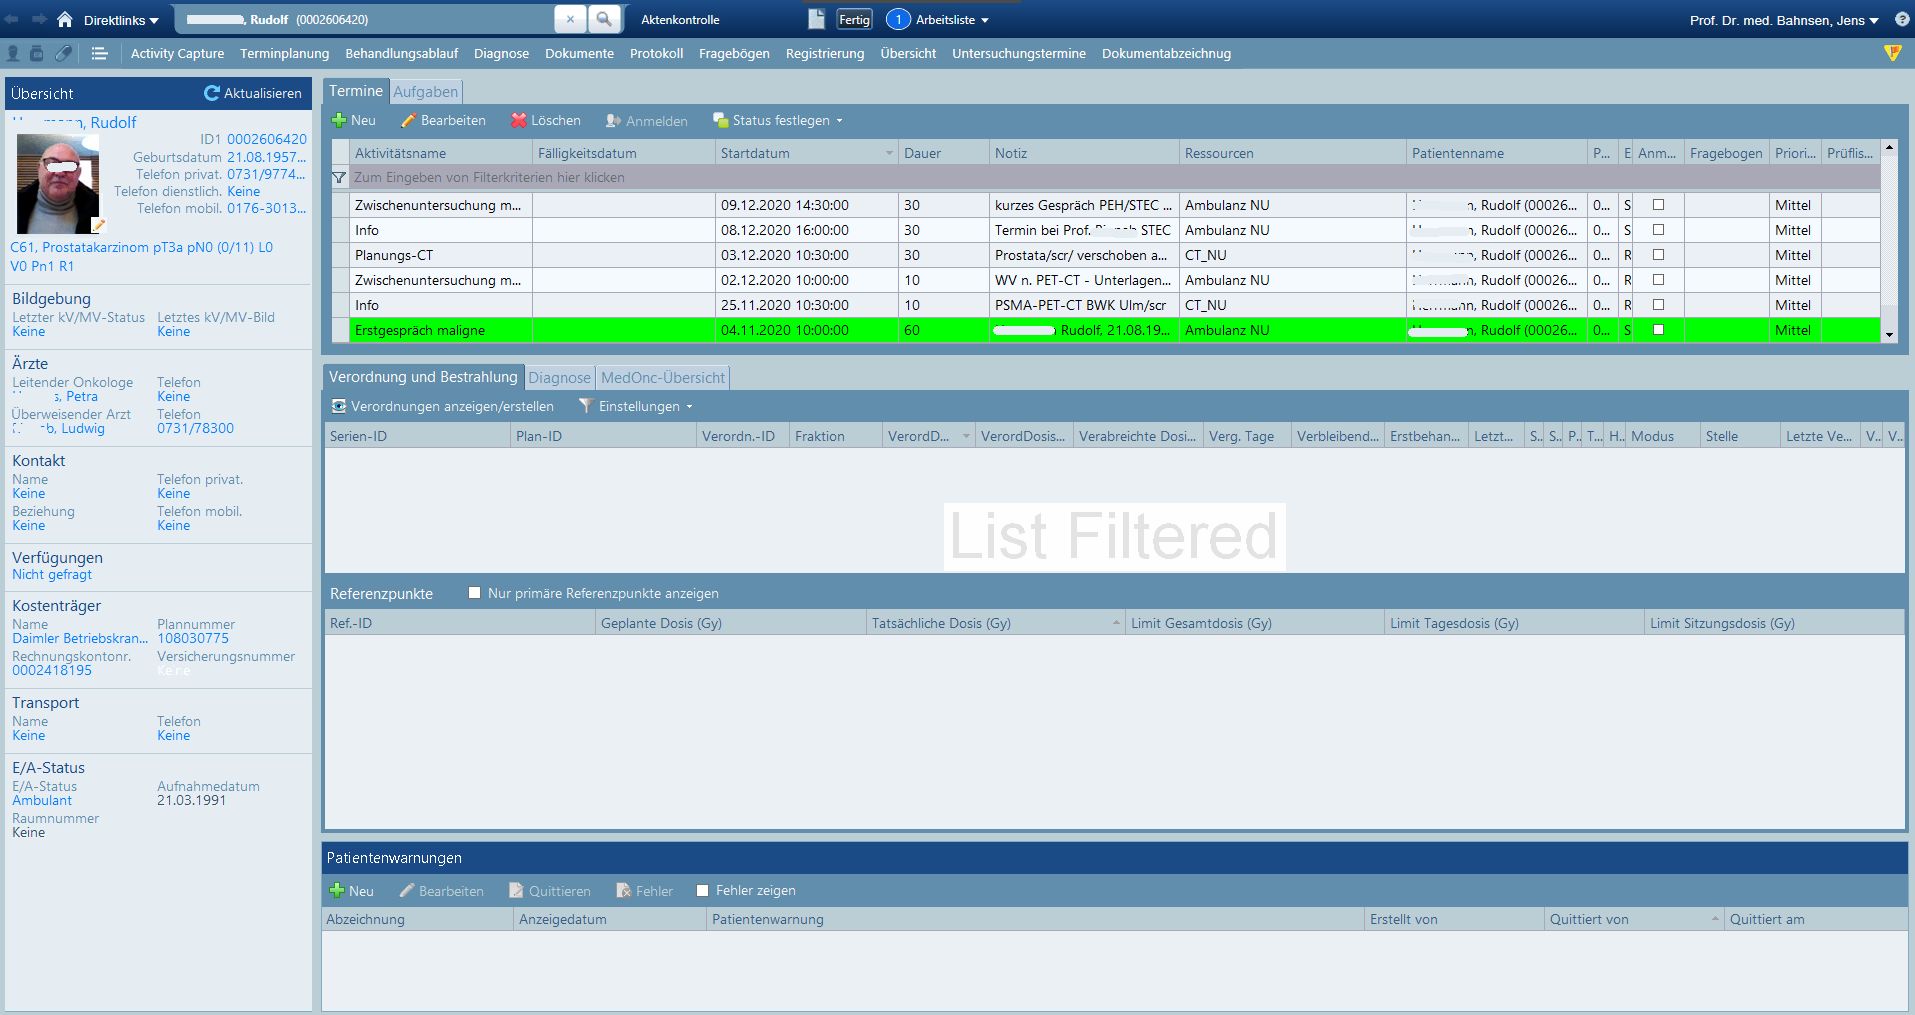Toggle the Fehler zeigen checkbox
Image resolution: width=1915 pixels, height=1015 pixels.
[703, 891]
